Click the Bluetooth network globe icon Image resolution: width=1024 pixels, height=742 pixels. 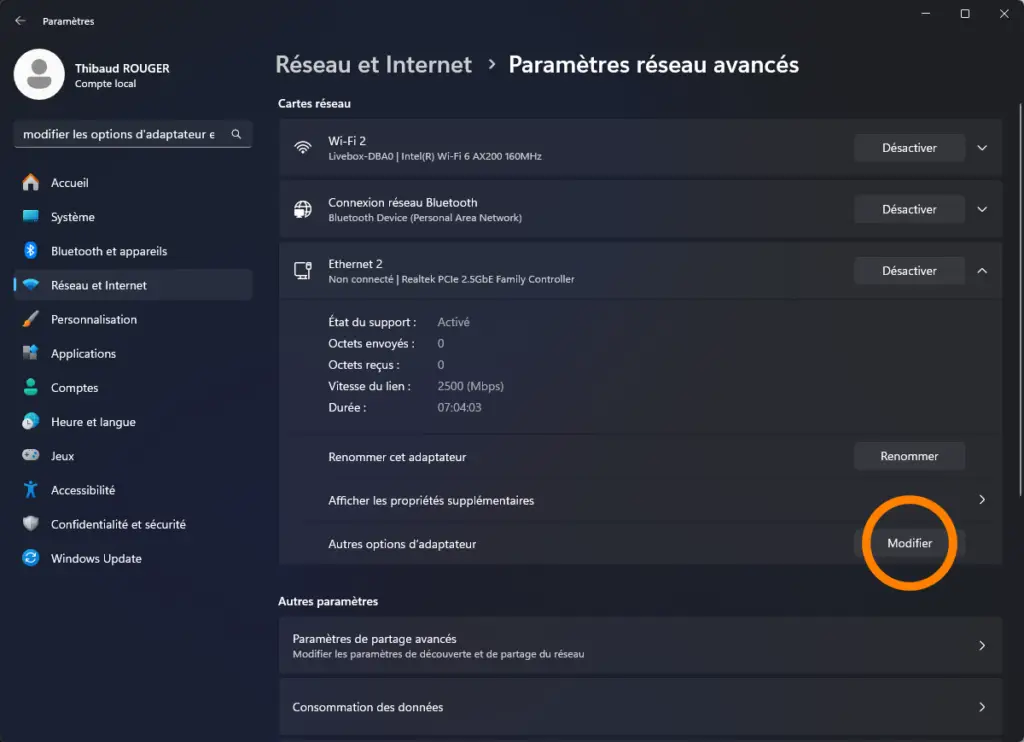click(302, 209)
